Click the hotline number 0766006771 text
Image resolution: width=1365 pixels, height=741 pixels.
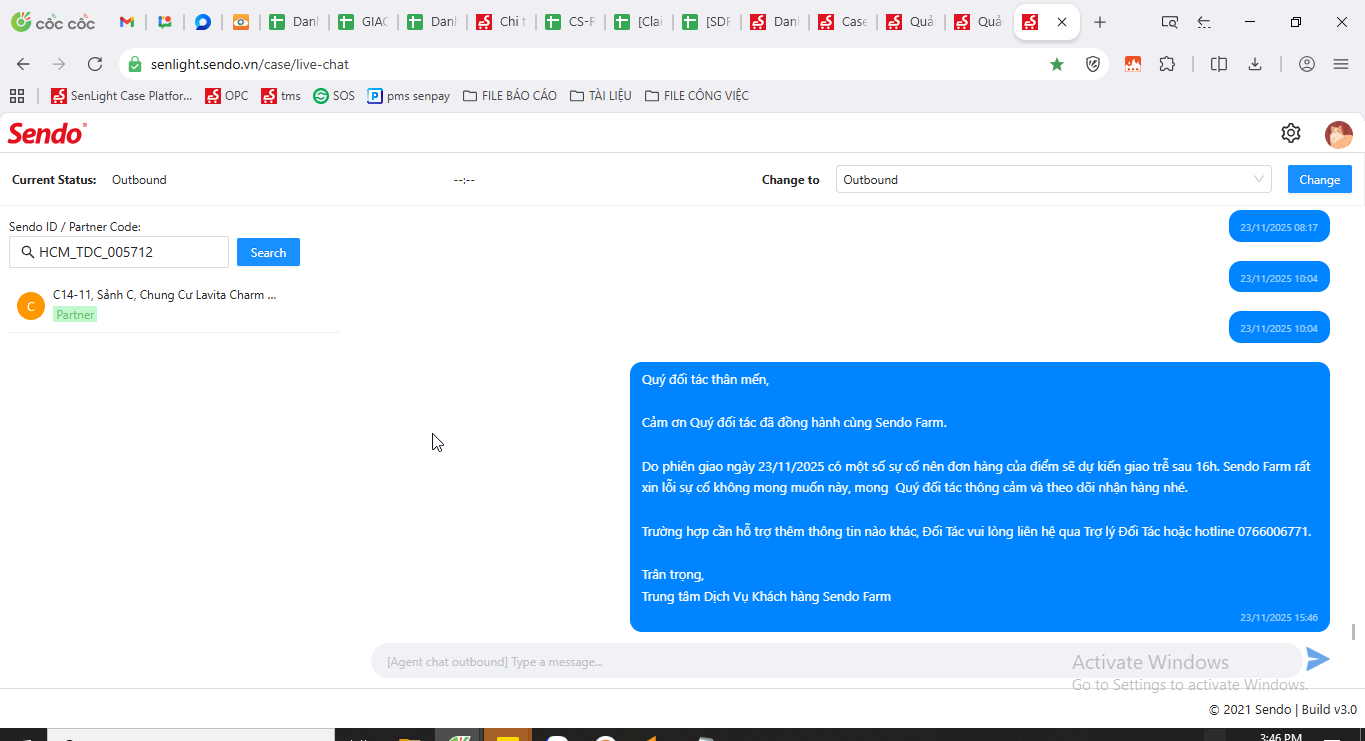pos(1272,532)
